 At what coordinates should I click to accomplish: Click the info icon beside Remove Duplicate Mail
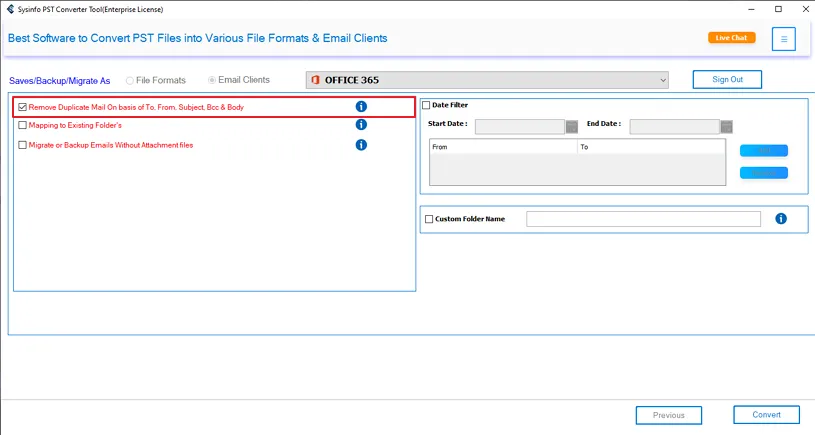point(361,107)
